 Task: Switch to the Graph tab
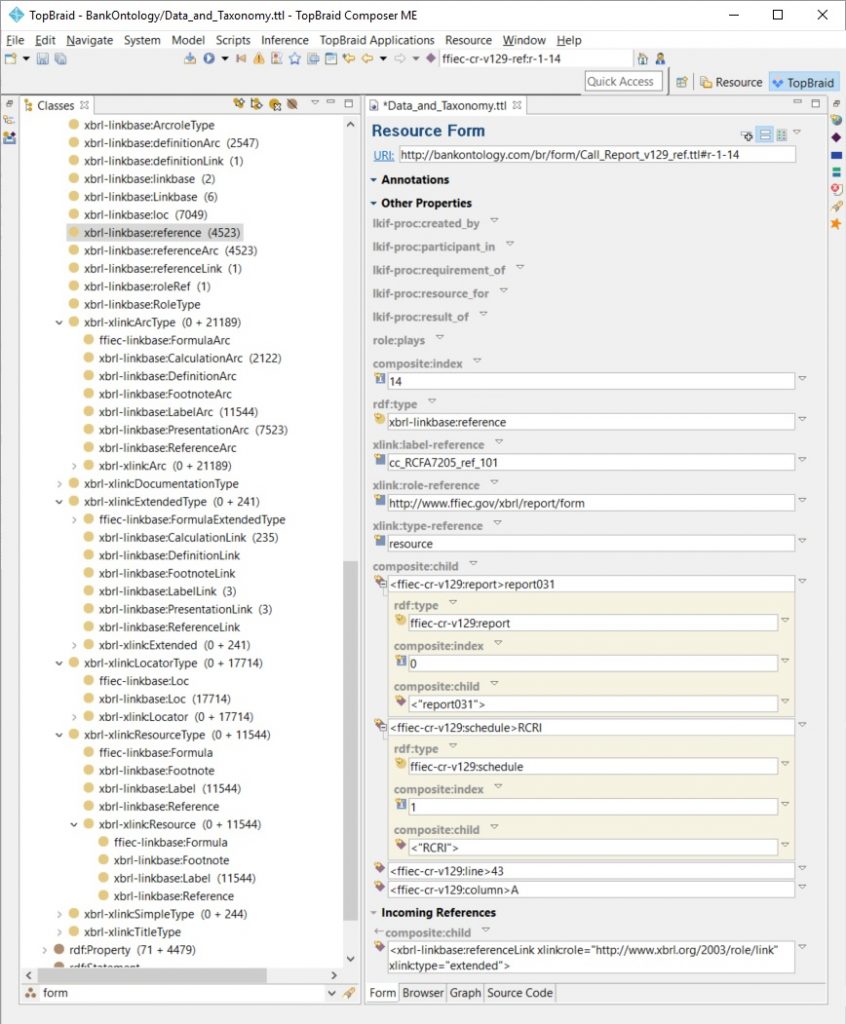pyautogui.click(x=465, y=993)
